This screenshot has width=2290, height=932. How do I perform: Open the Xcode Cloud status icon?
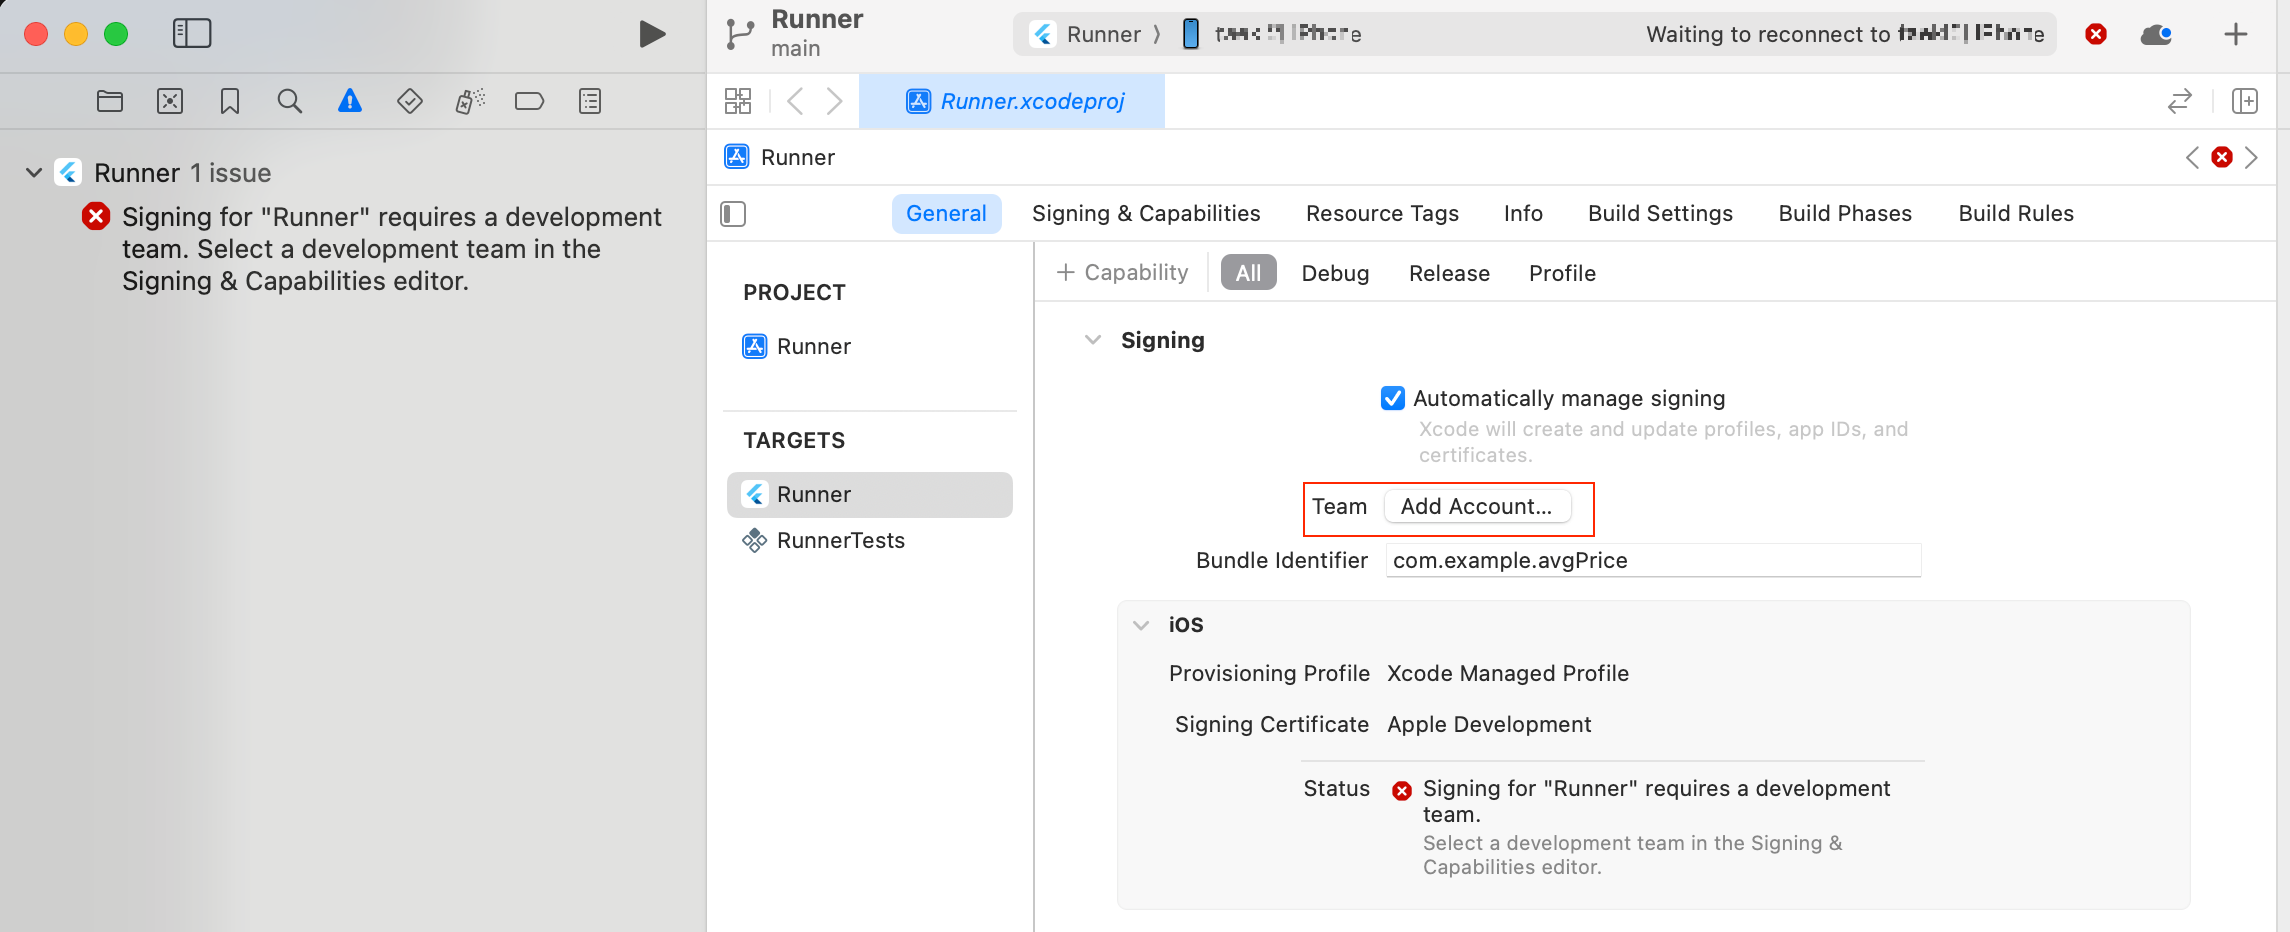coord(2156,35)
